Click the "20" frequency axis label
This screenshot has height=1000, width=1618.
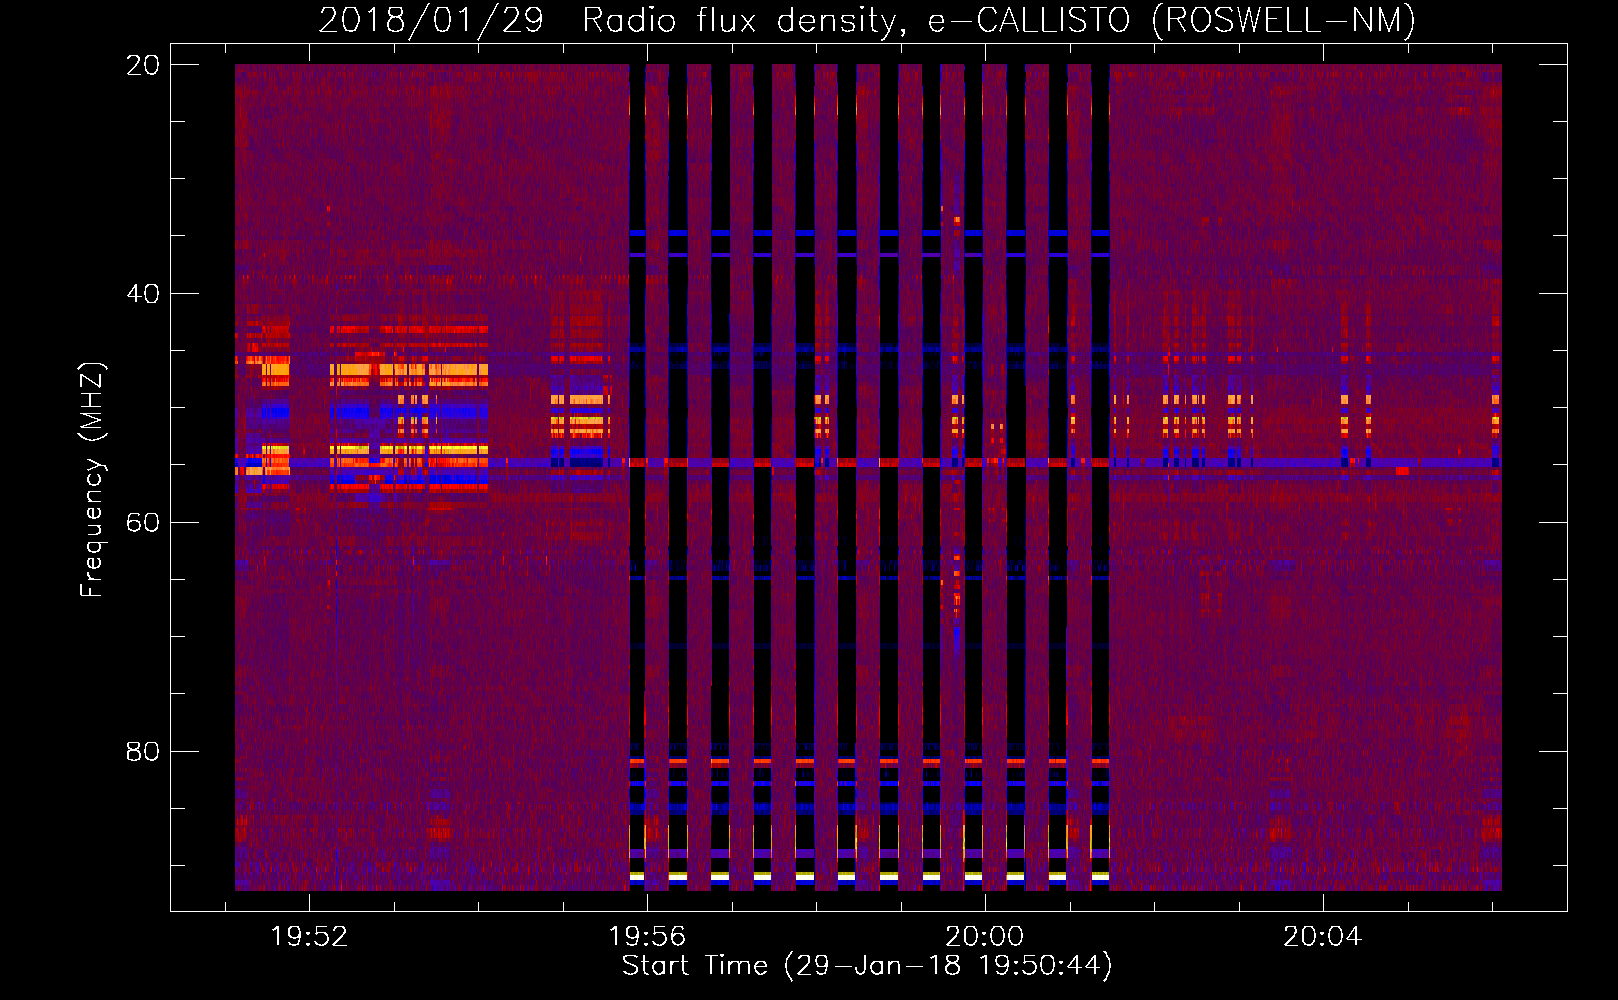(x=143, y=65)
